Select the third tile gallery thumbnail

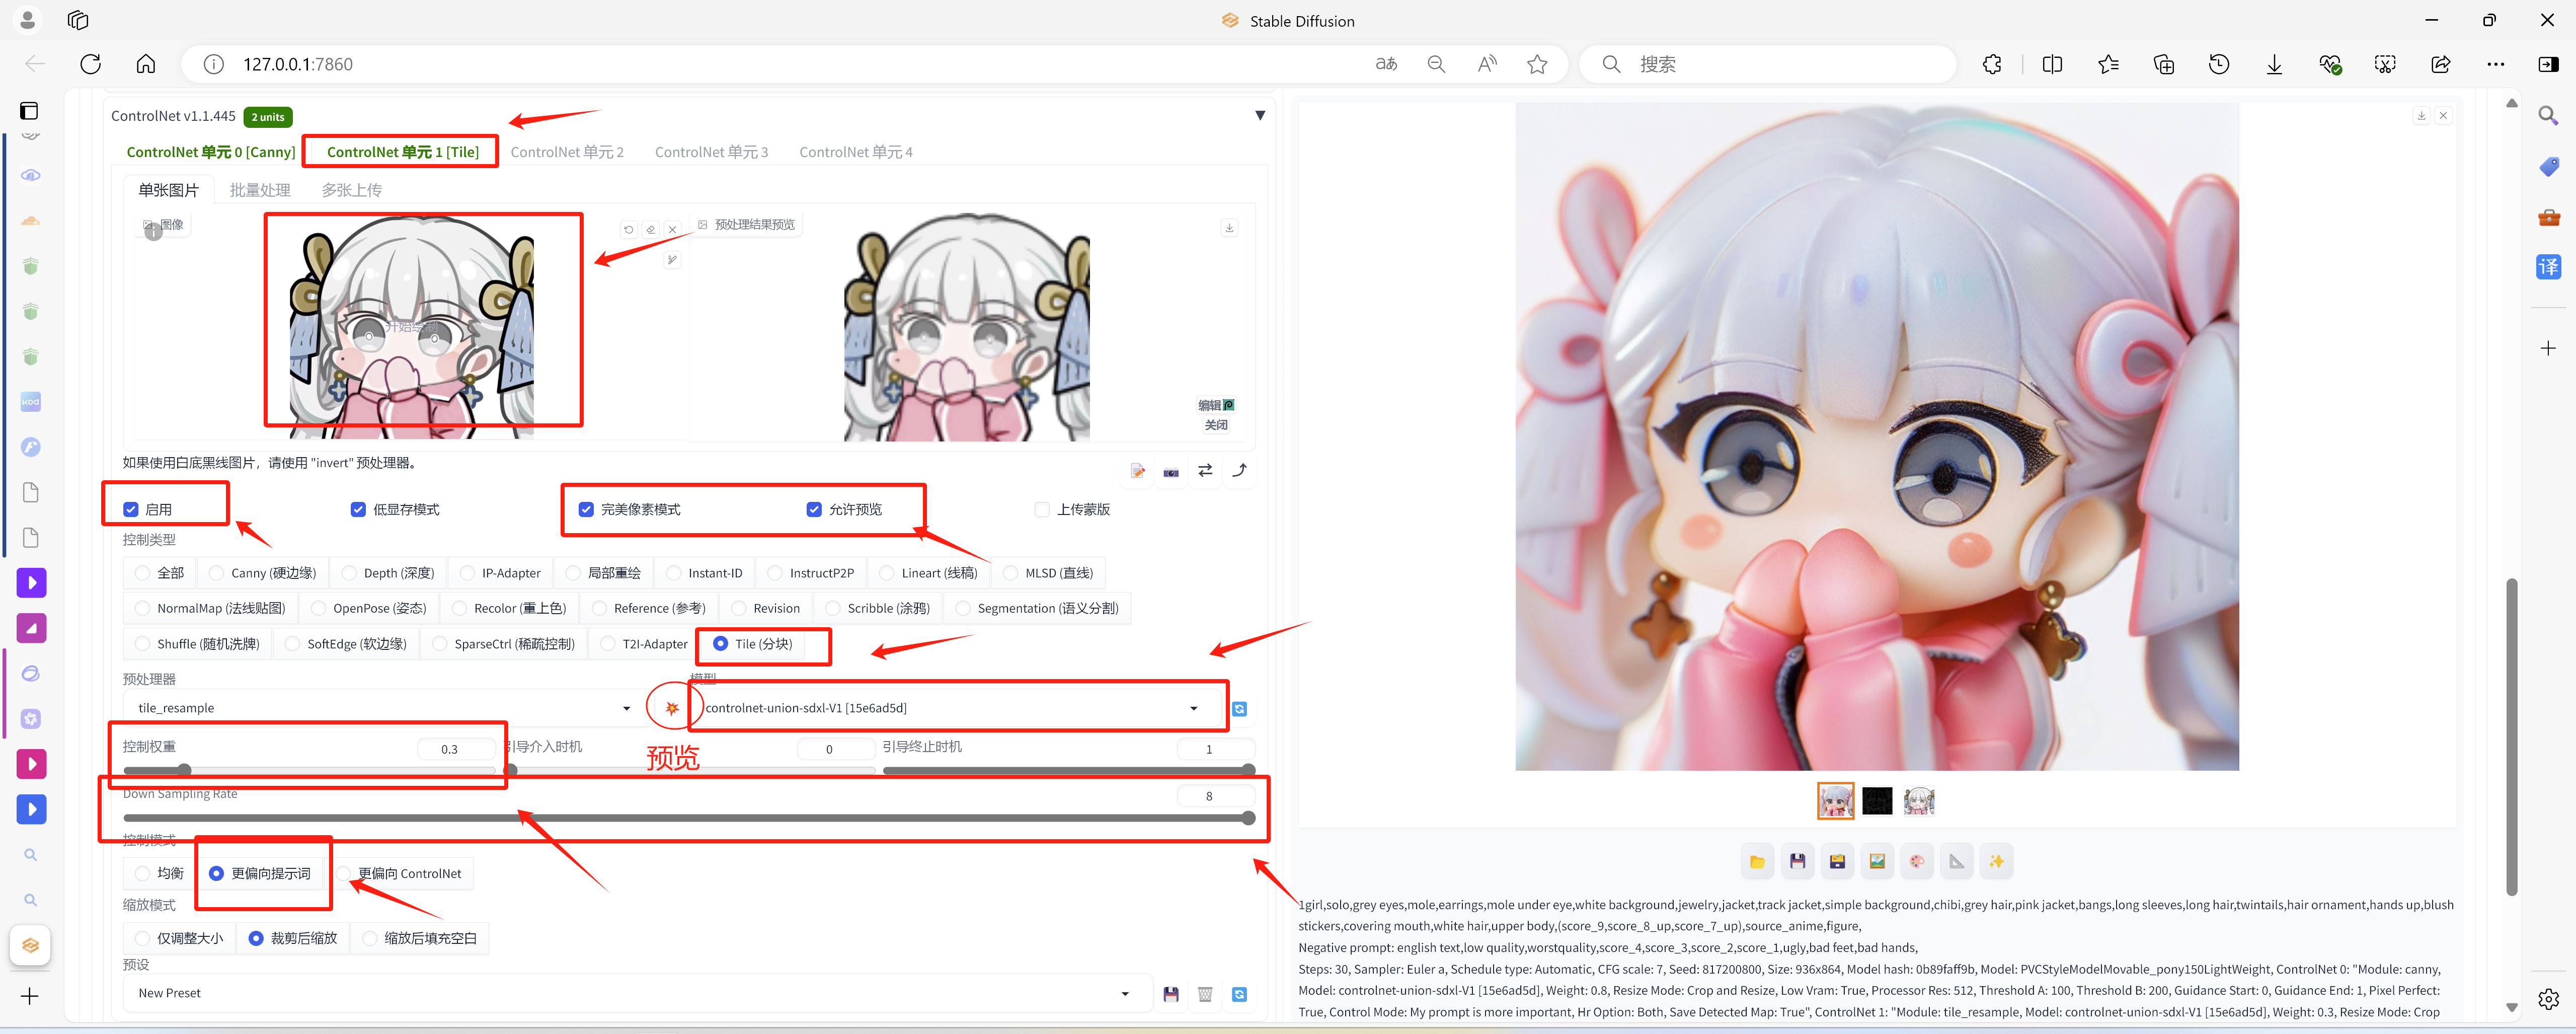pyautogui.click(x=1918, y=801)
